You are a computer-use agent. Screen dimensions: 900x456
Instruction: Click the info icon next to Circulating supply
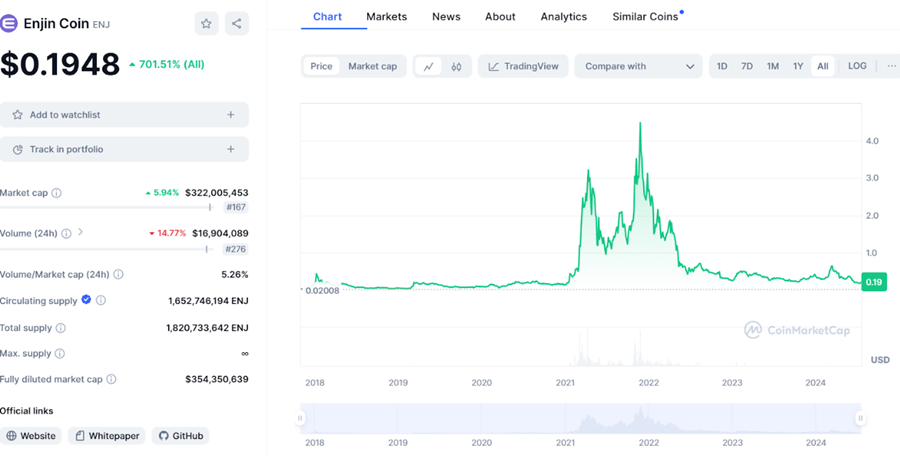coord(100,300)
